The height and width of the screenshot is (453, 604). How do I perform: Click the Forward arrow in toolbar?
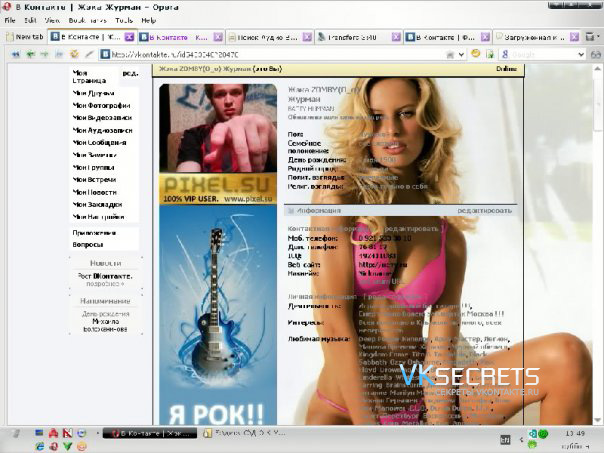(x=45, y=54)
